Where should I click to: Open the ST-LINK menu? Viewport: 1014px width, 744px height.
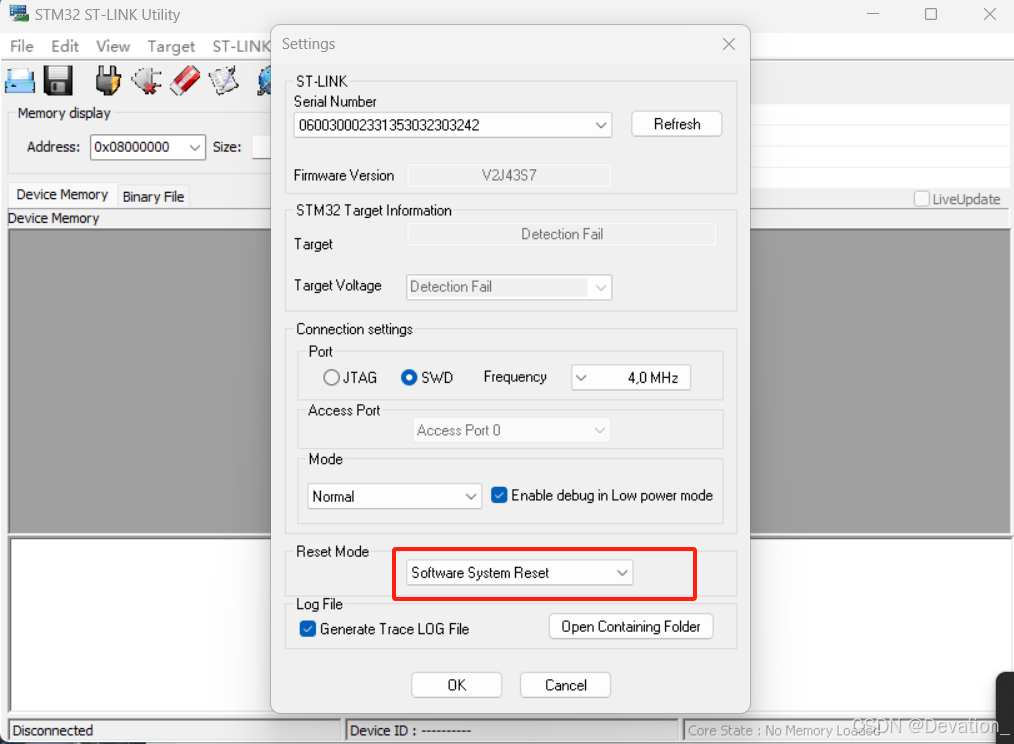coord(241,47)
